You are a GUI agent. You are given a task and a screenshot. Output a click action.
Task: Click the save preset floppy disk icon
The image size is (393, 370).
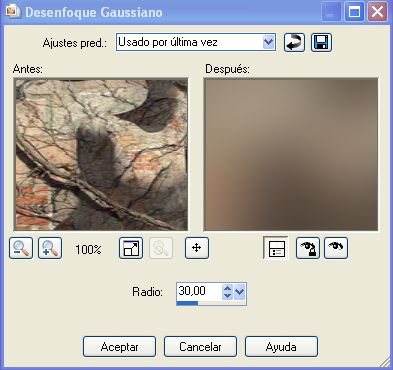pyautogui.click(x=321, y=43)
